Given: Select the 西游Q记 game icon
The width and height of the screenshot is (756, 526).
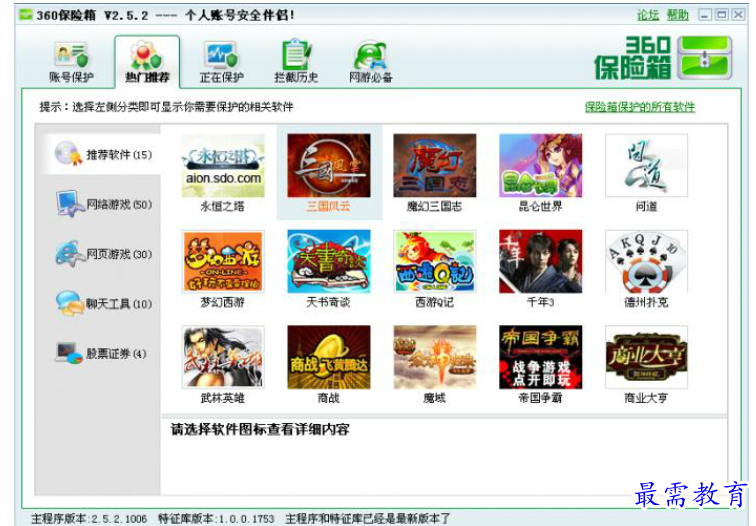Looking at the screenshot, I should click(434, 261).
